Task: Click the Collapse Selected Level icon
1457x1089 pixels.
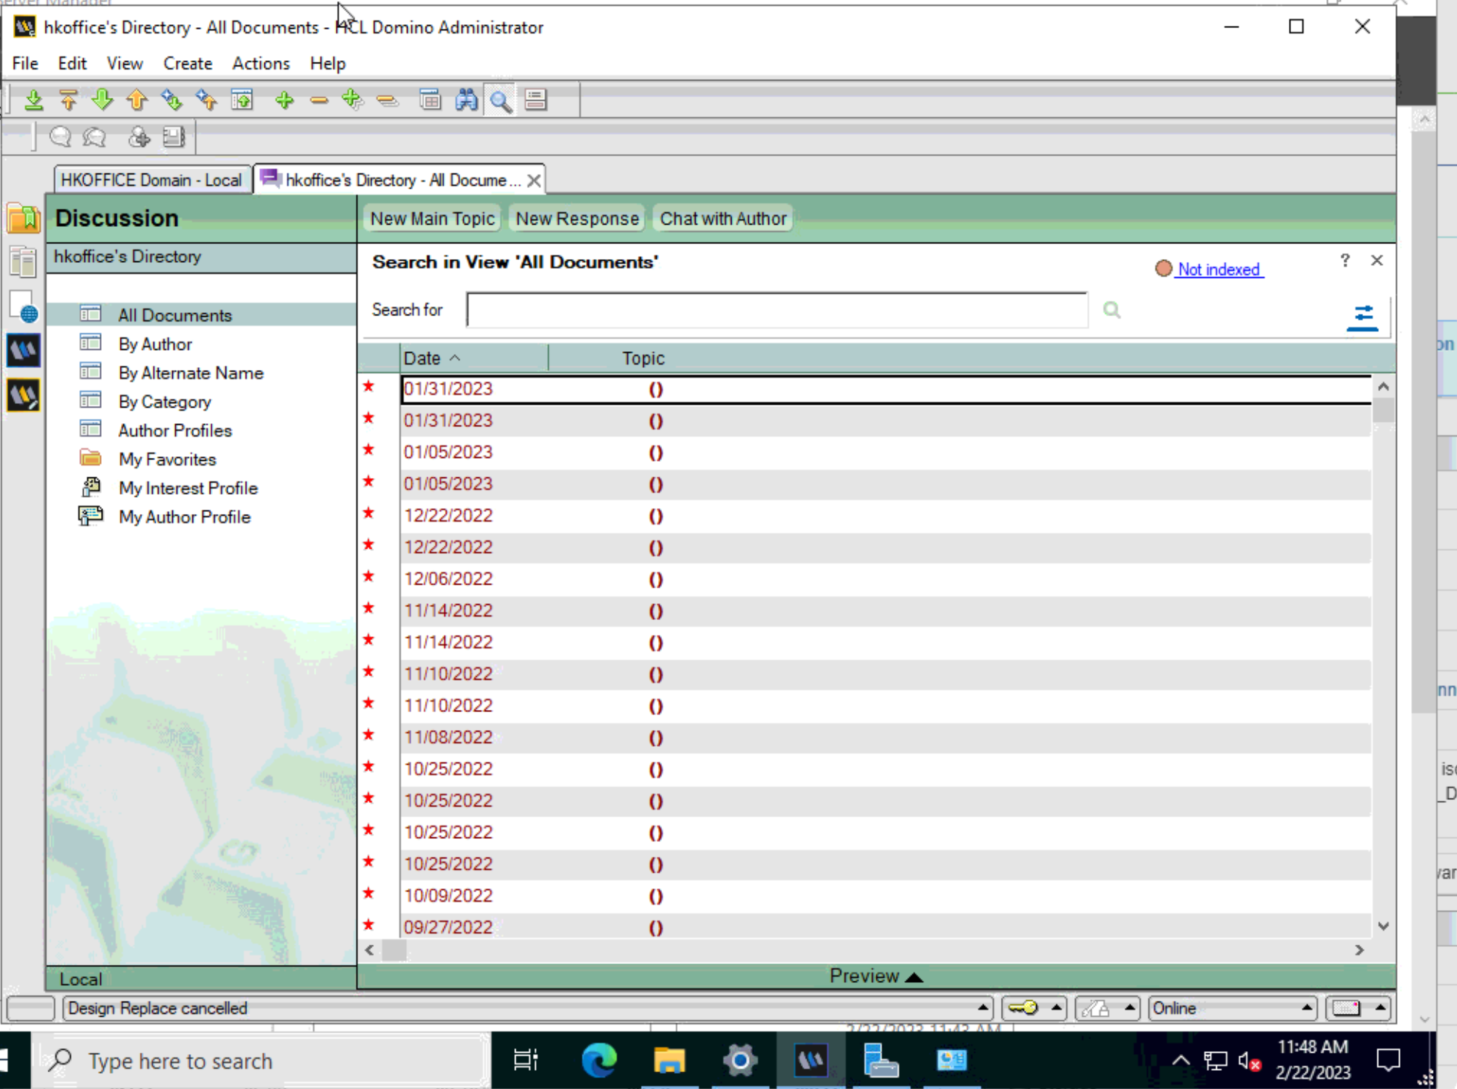Action: tap(387, 100)
